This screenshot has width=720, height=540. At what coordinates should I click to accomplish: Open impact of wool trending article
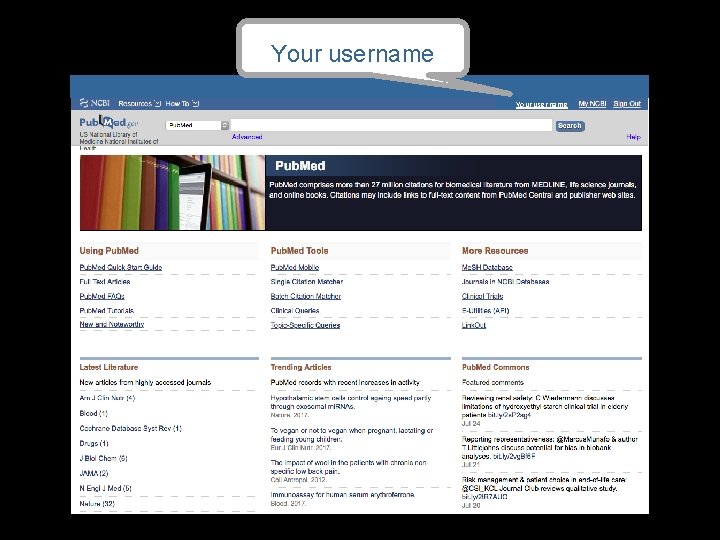[349, 467]
